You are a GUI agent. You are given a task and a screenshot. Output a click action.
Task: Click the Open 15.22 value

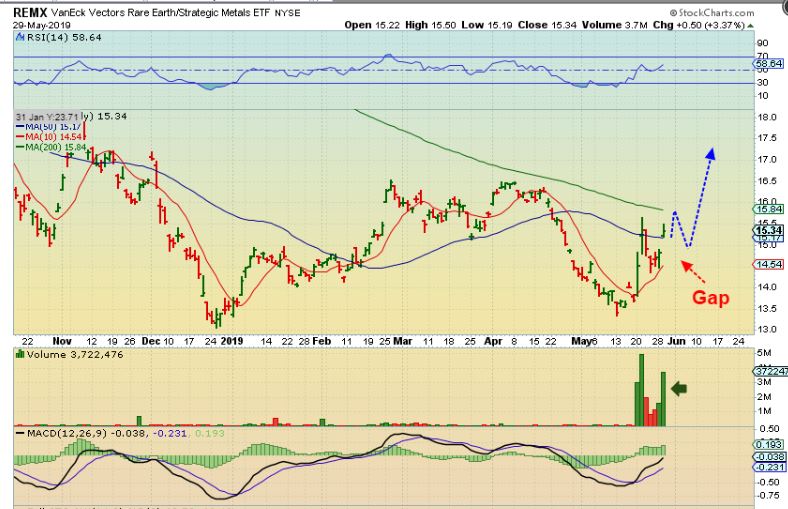pos(372,25)
